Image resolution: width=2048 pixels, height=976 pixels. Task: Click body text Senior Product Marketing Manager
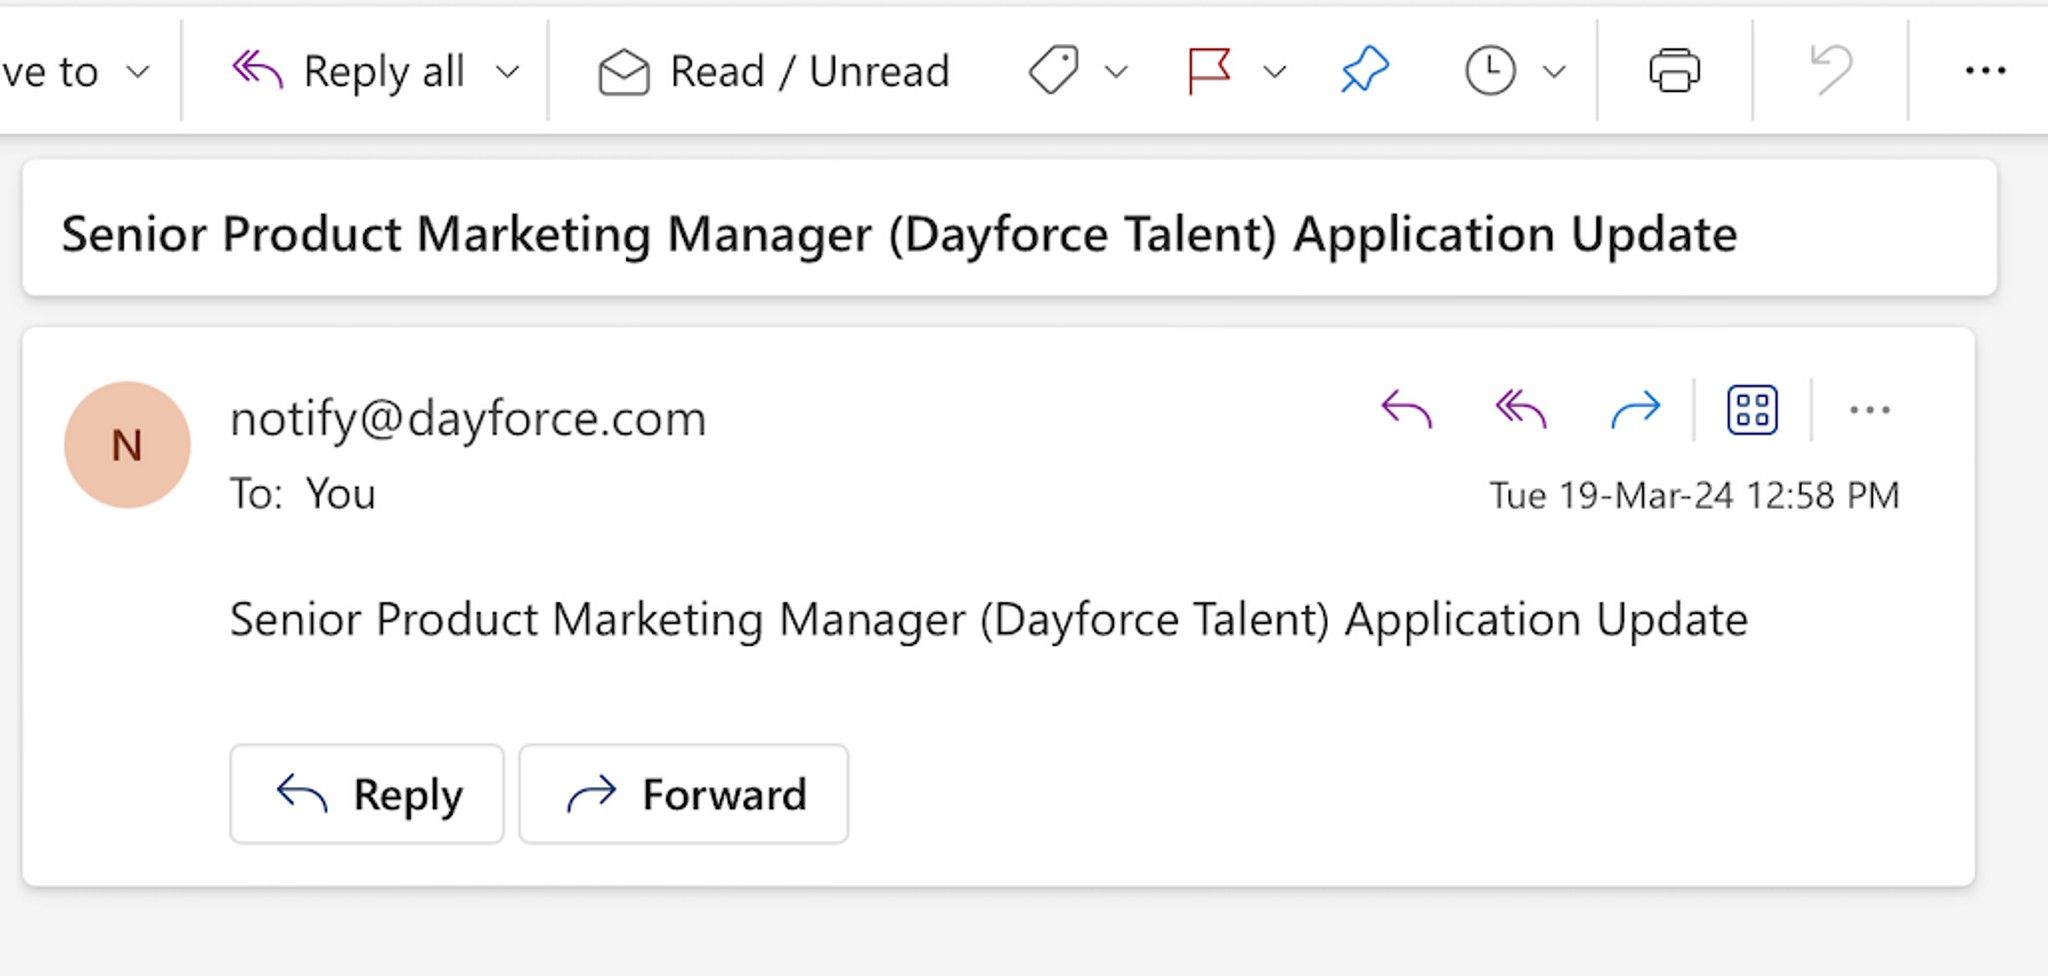(x=598, y=620)
